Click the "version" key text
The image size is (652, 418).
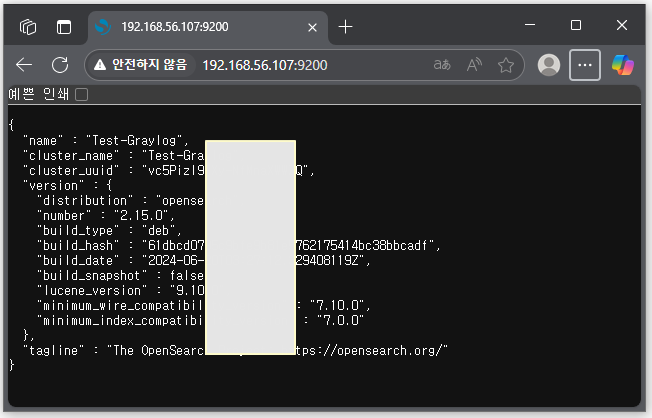(54, 186)
